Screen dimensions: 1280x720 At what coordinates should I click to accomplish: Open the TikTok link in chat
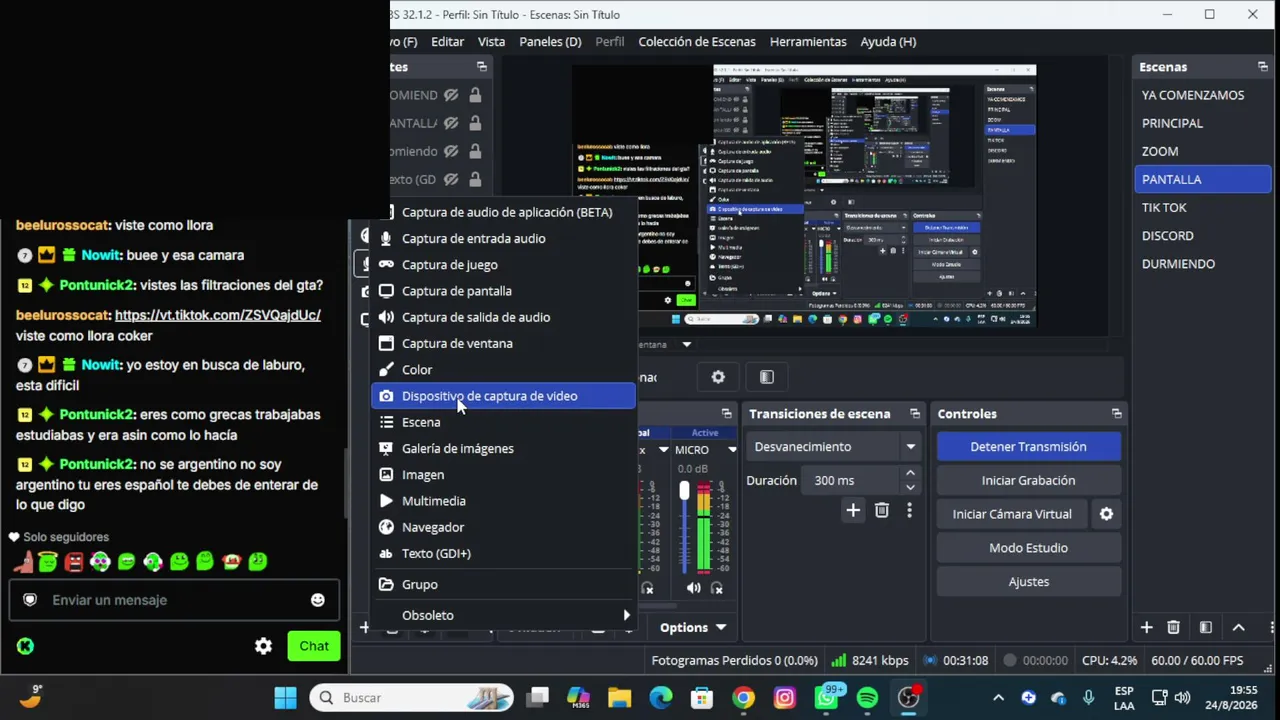218,315
